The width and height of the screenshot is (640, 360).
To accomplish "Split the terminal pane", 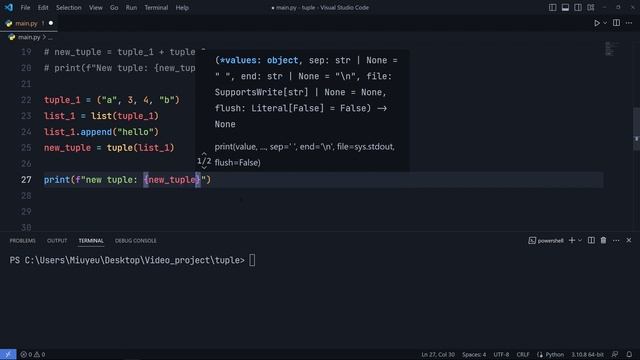I will (591, 240).
